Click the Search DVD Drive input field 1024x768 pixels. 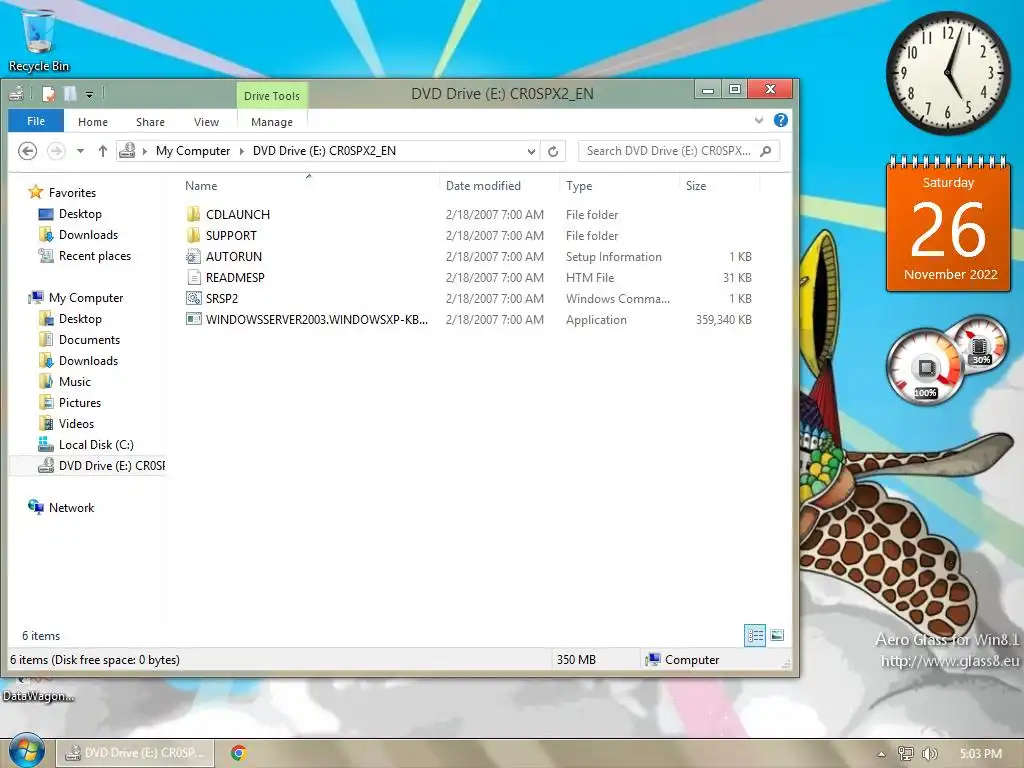669,151
